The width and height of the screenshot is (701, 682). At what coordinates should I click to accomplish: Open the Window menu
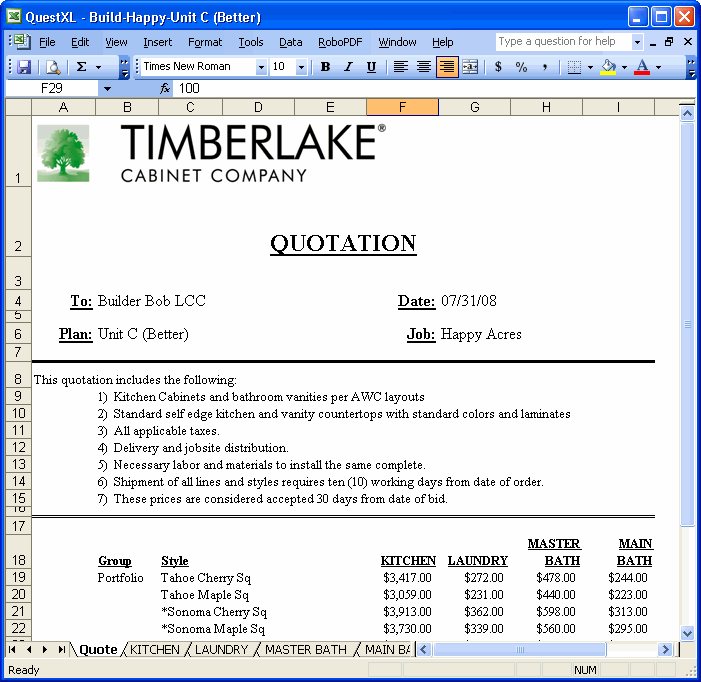tap(397, 42)
